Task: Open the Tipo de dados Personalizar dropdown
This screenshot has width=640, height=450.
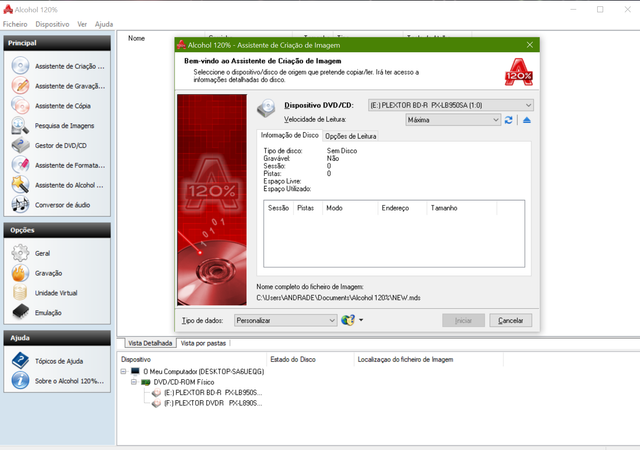Action: [286, 321]
